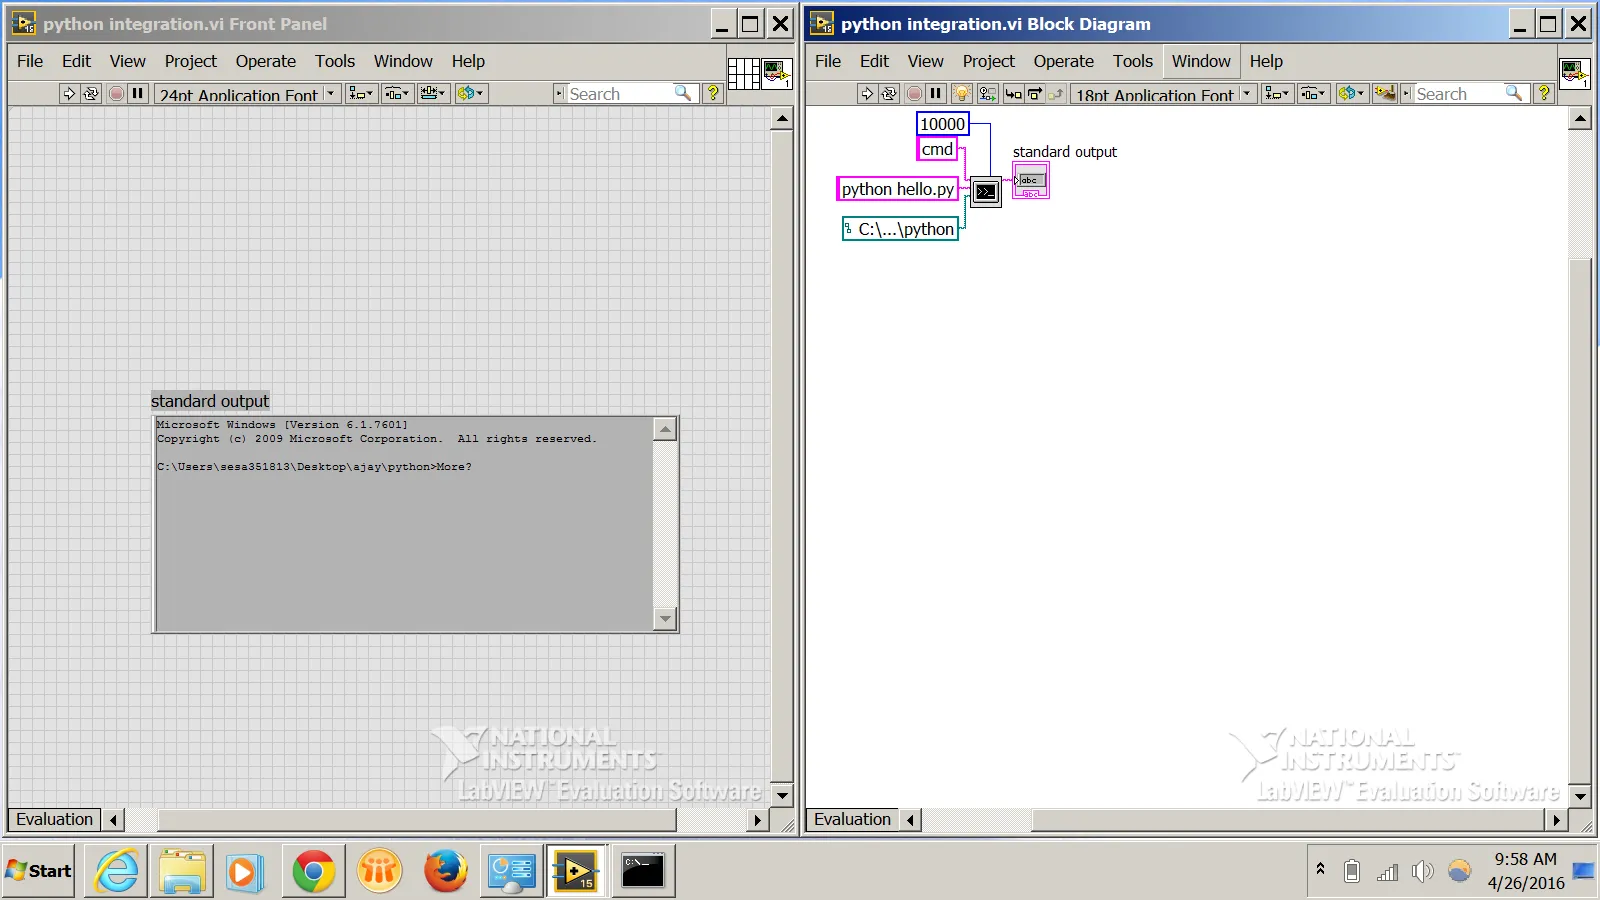This screenshot has width=1600, height=900.
Task: Click the Windows Start button
Action: (39, 871)
